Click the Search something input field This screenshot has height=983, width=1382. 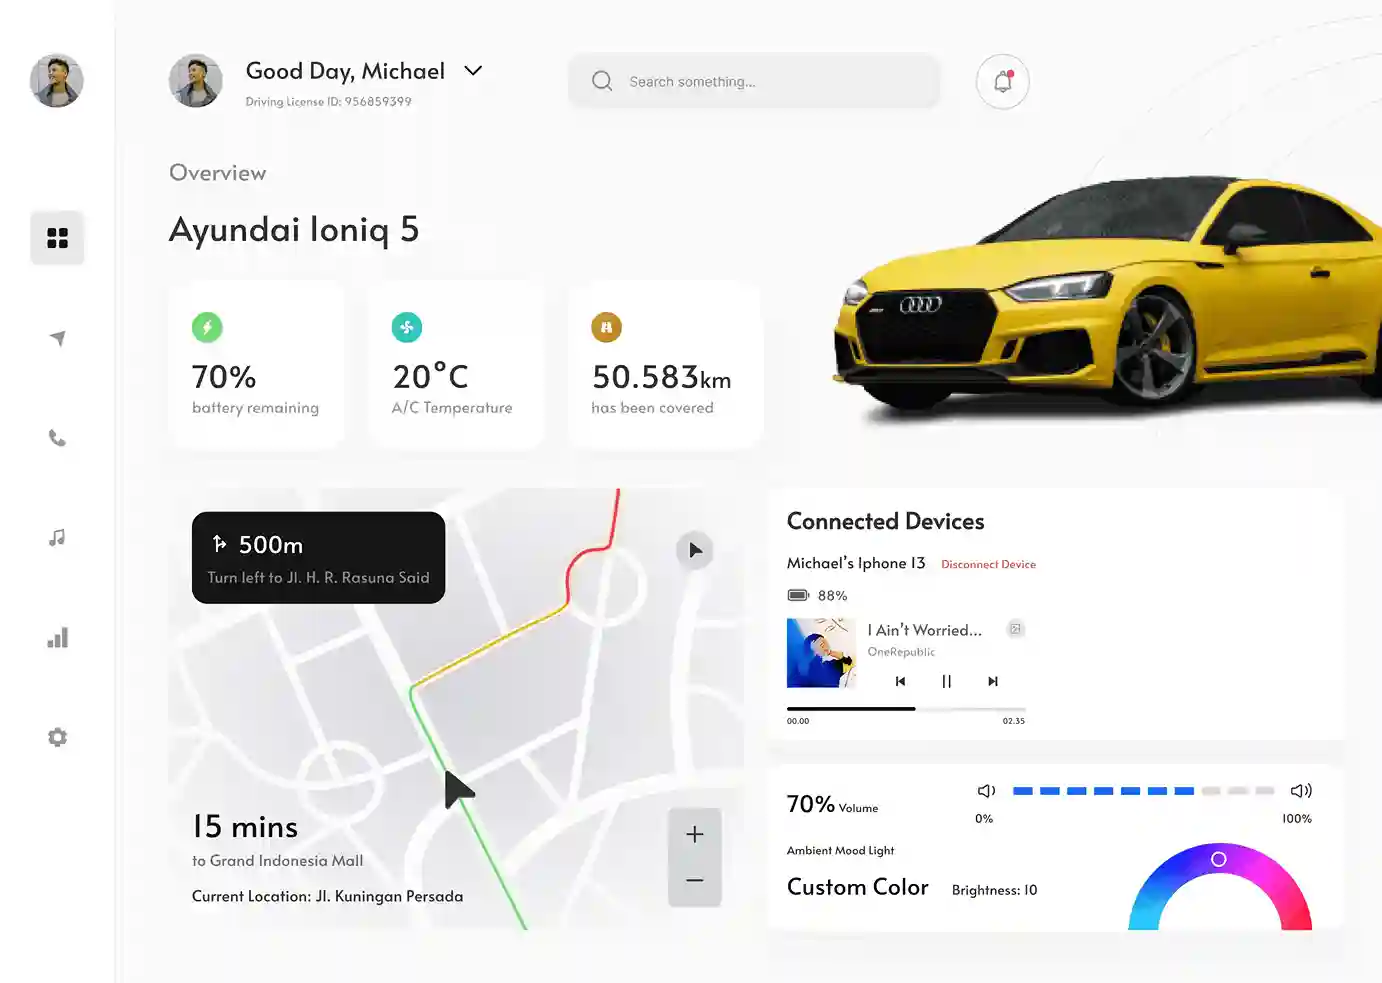pyautogui.click(x=754, y=81)
